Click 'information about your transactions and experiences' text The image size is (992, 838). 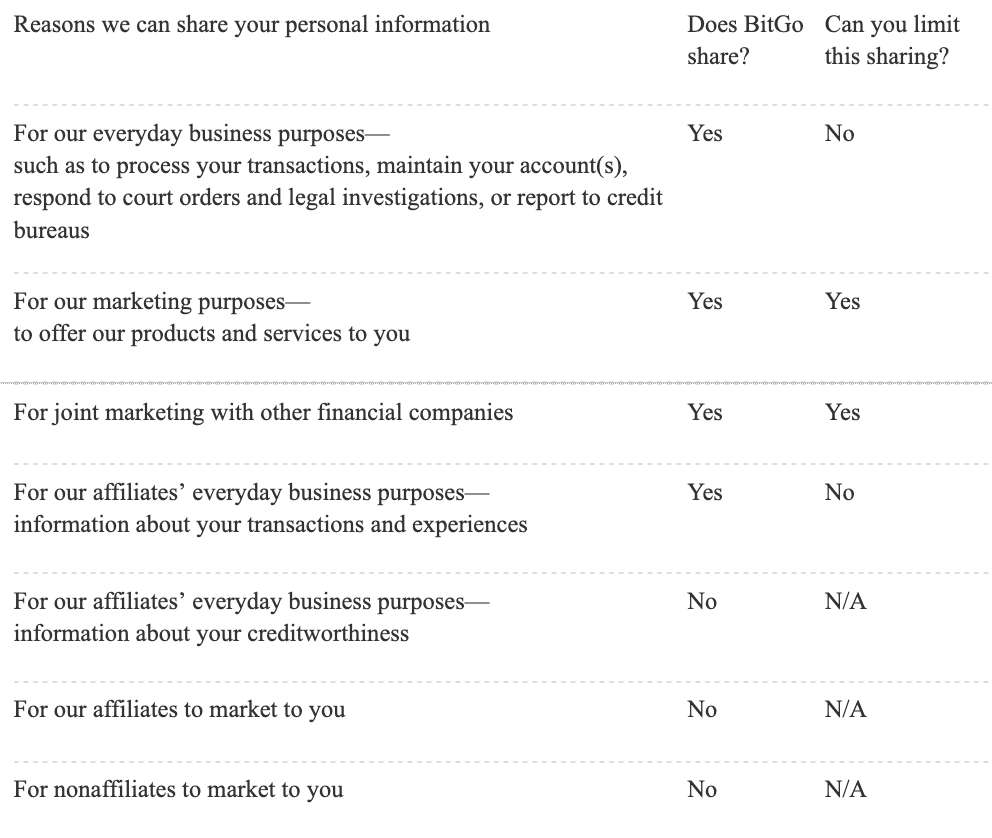[271, 524]
